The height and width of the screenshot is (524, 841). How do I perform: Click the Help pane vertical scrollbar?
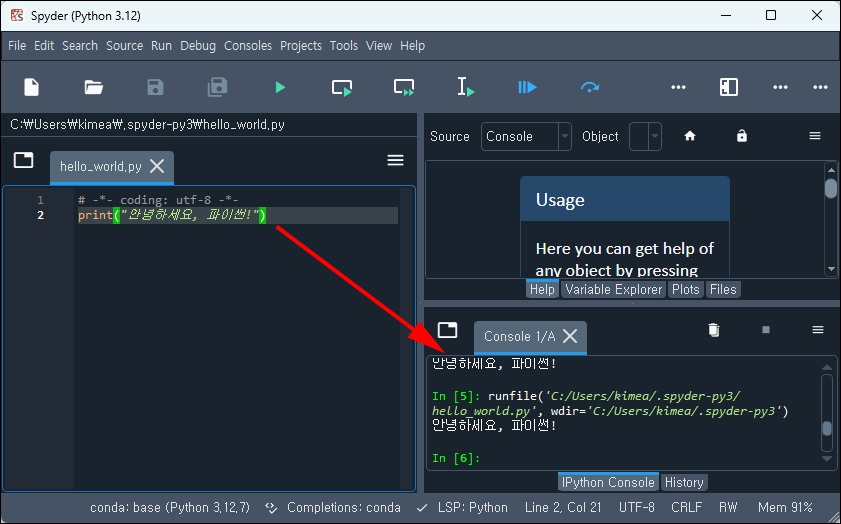[831, 219]
